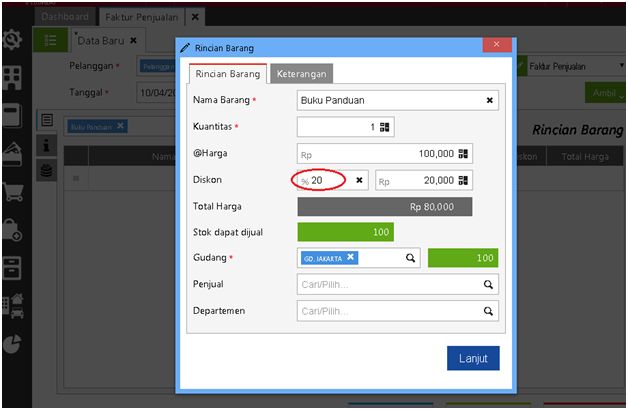
Task: Click the Total Harga Rp 80,000 value
Action: pyautogui.click(x=384, y=207)
